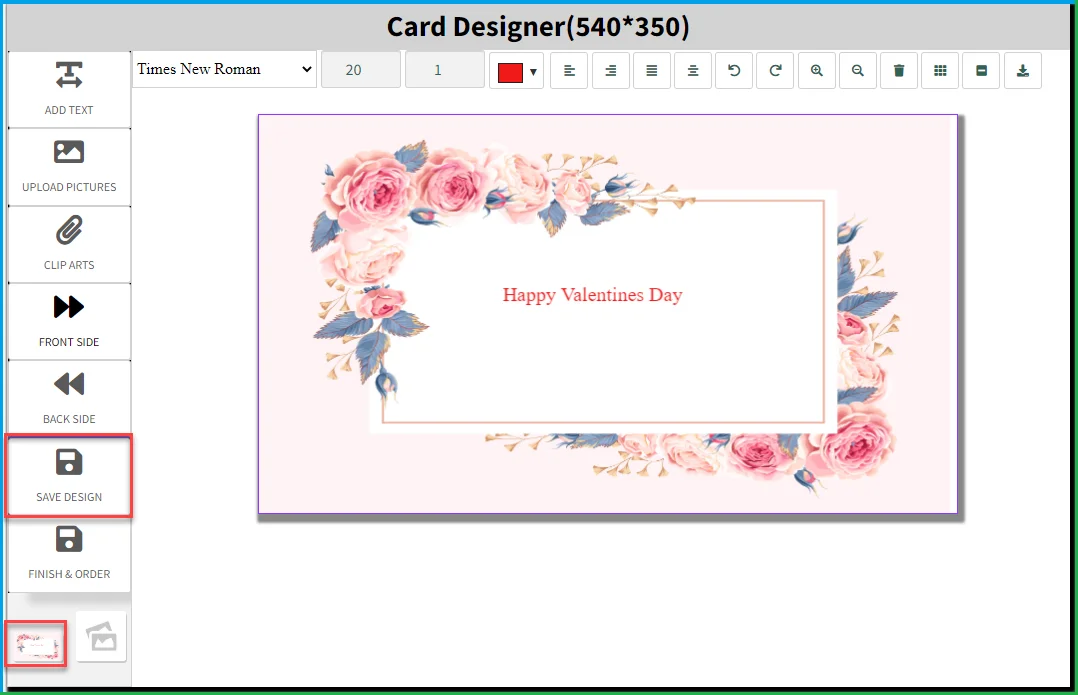Click the red text color swatch
The image size is (1078, 695).
(x=510, y=72)
